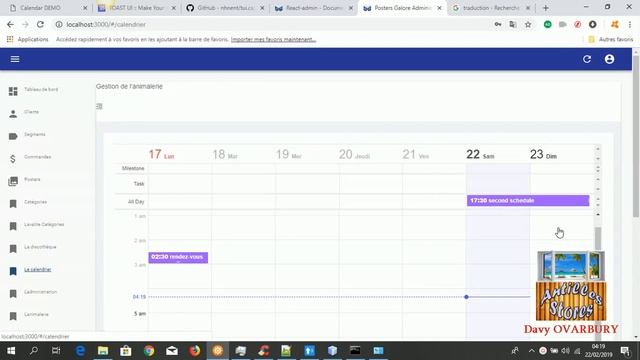Open the user profile account icon

tap(609, 59)
